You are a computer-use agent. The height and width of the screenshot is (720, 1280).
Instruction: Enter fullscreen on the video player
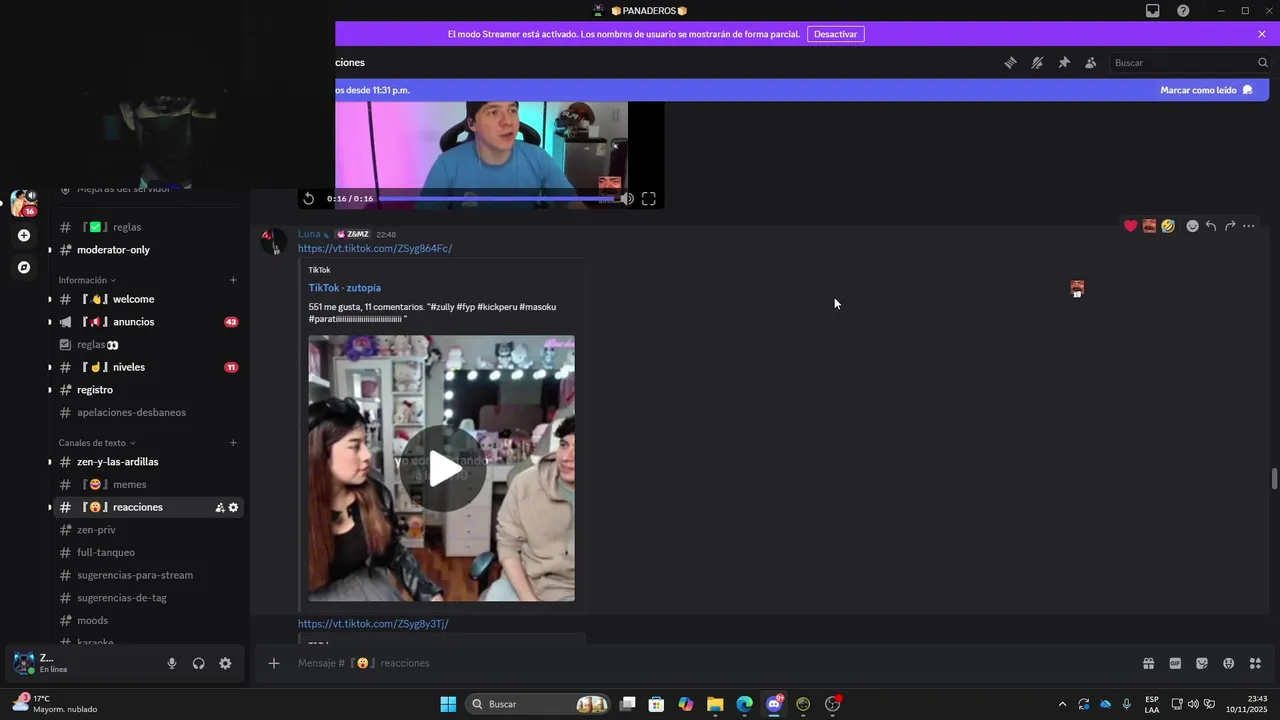point(649,199)
